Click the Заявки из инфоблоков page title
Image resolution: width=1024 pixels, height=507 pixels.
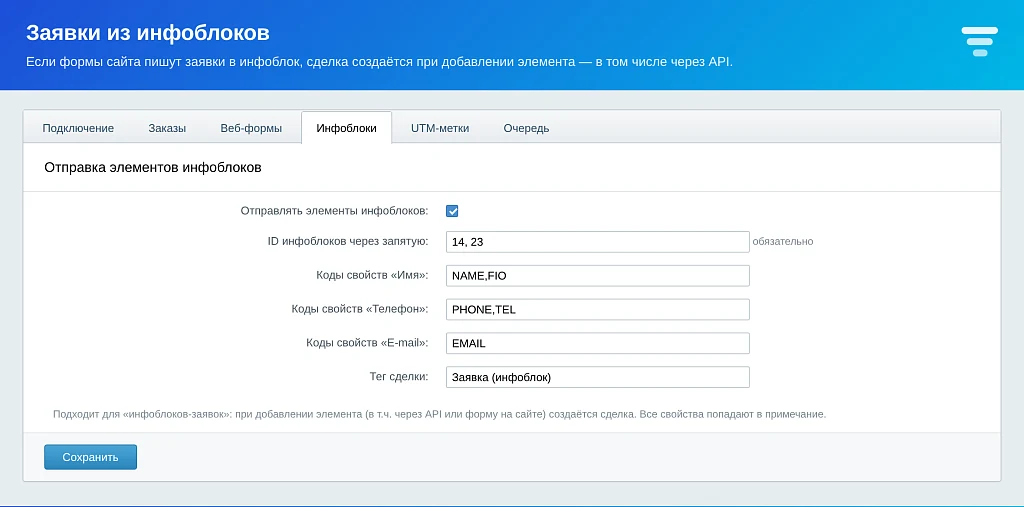148,32
